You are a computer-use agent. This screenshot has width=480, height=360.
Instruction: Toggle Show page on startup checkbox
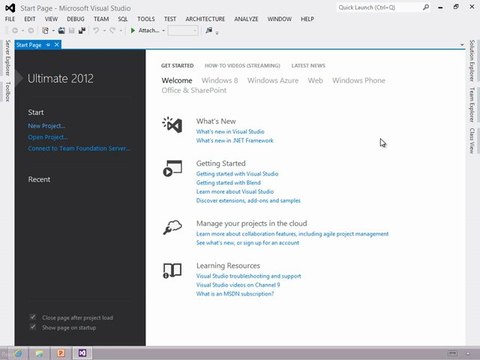tap(33, 327)
